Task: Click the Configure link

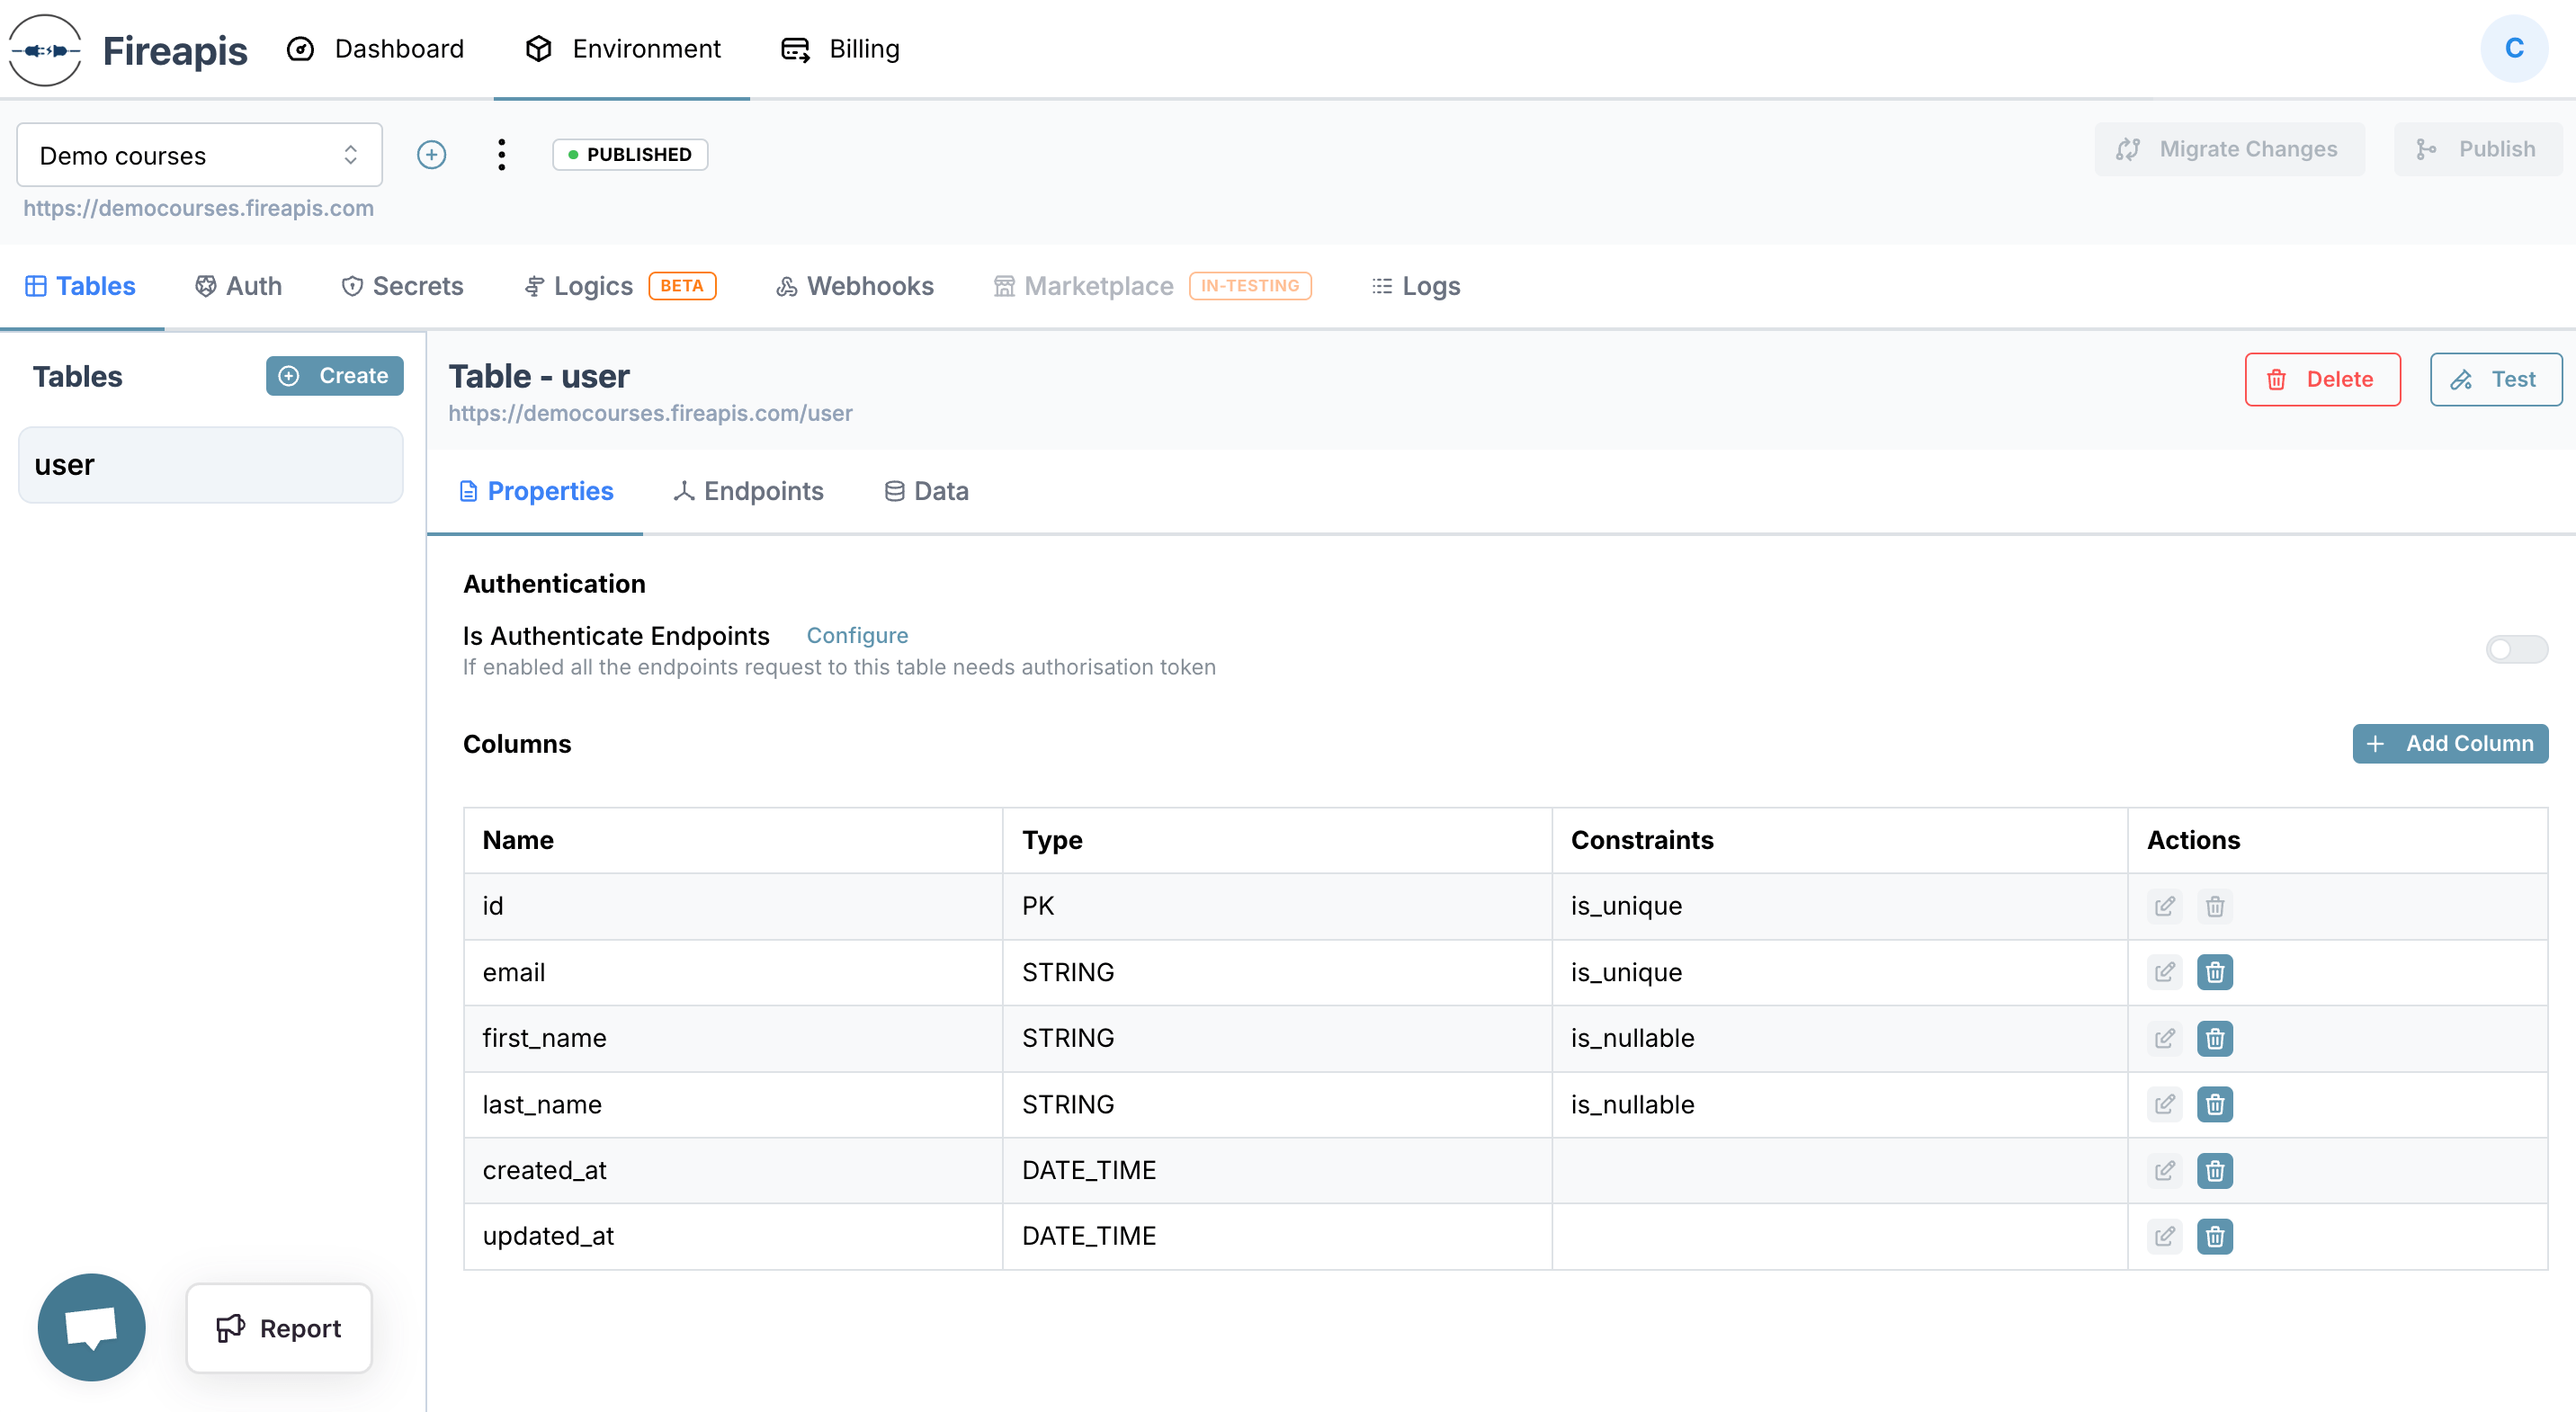Action: pos(857,635)
